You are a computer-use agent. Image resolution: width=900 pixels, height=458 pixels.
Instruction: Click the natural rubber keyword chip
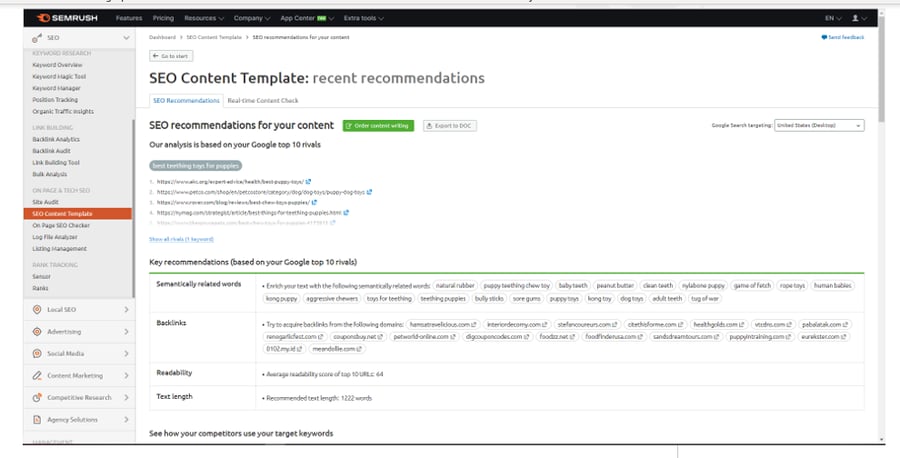(x=455, y=285)
